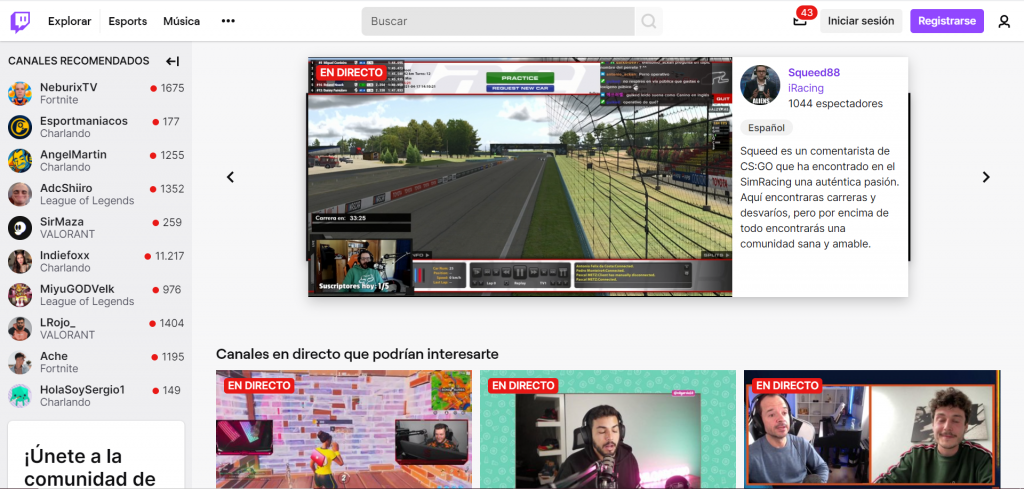Click LRojo_ channel avatar
This screenshot has height=489, width=1024.
coord(20,329)
